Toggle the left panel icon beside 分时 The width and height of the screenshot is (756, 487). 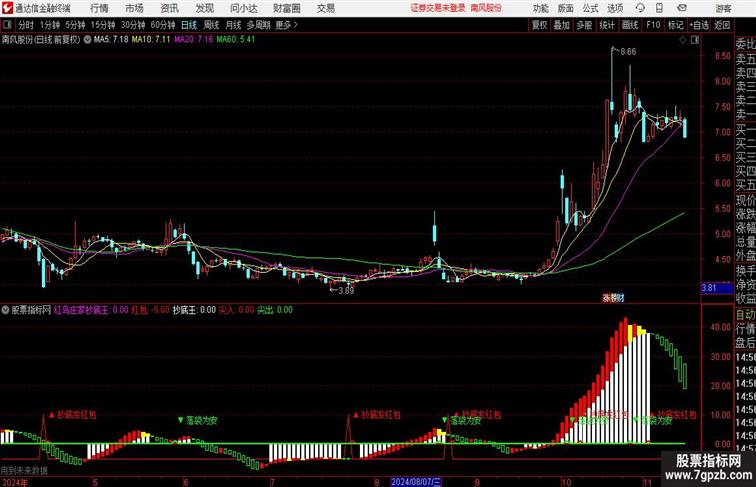pyautogui.click(x=7, y=25)
